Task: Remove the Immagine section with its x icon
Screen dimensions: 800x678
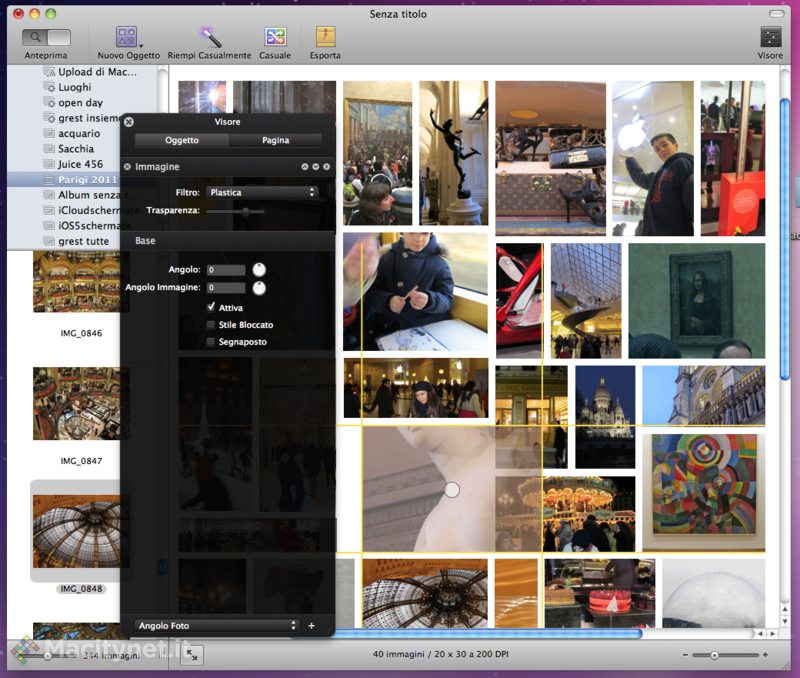Action: [x=127, y=167]
